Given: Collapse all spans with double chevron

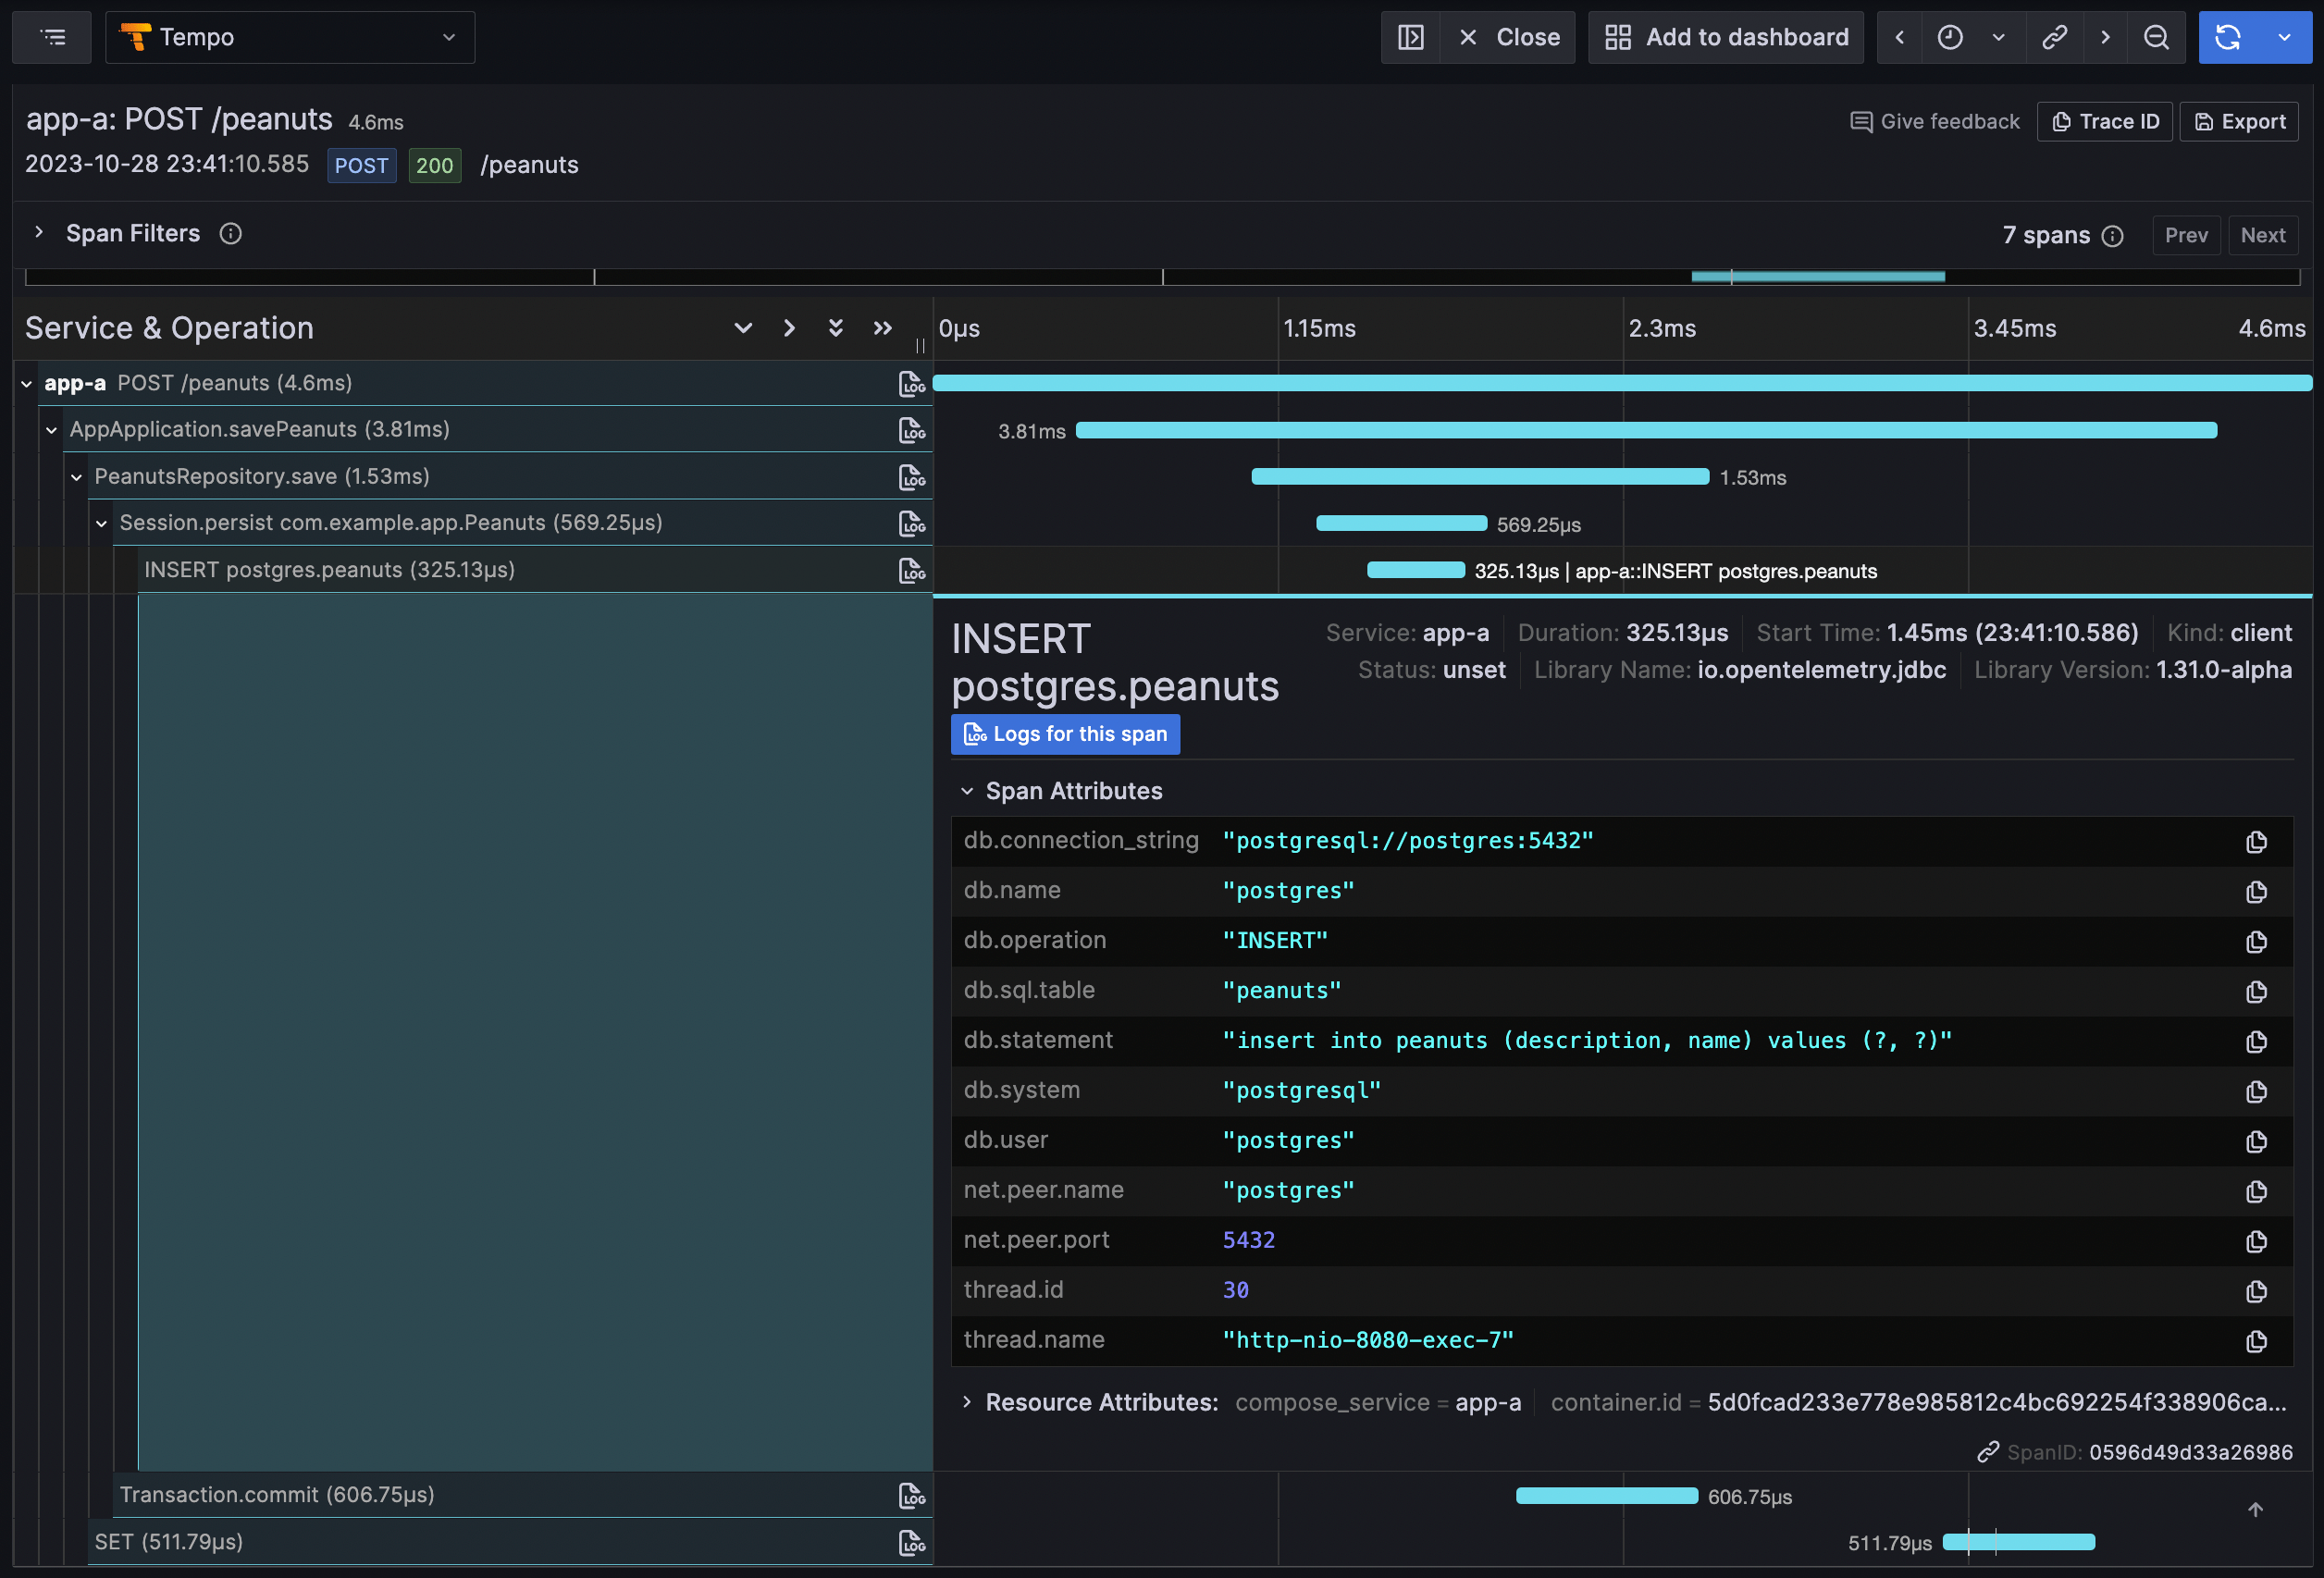Looking at the screenshot, I should 882,328.
